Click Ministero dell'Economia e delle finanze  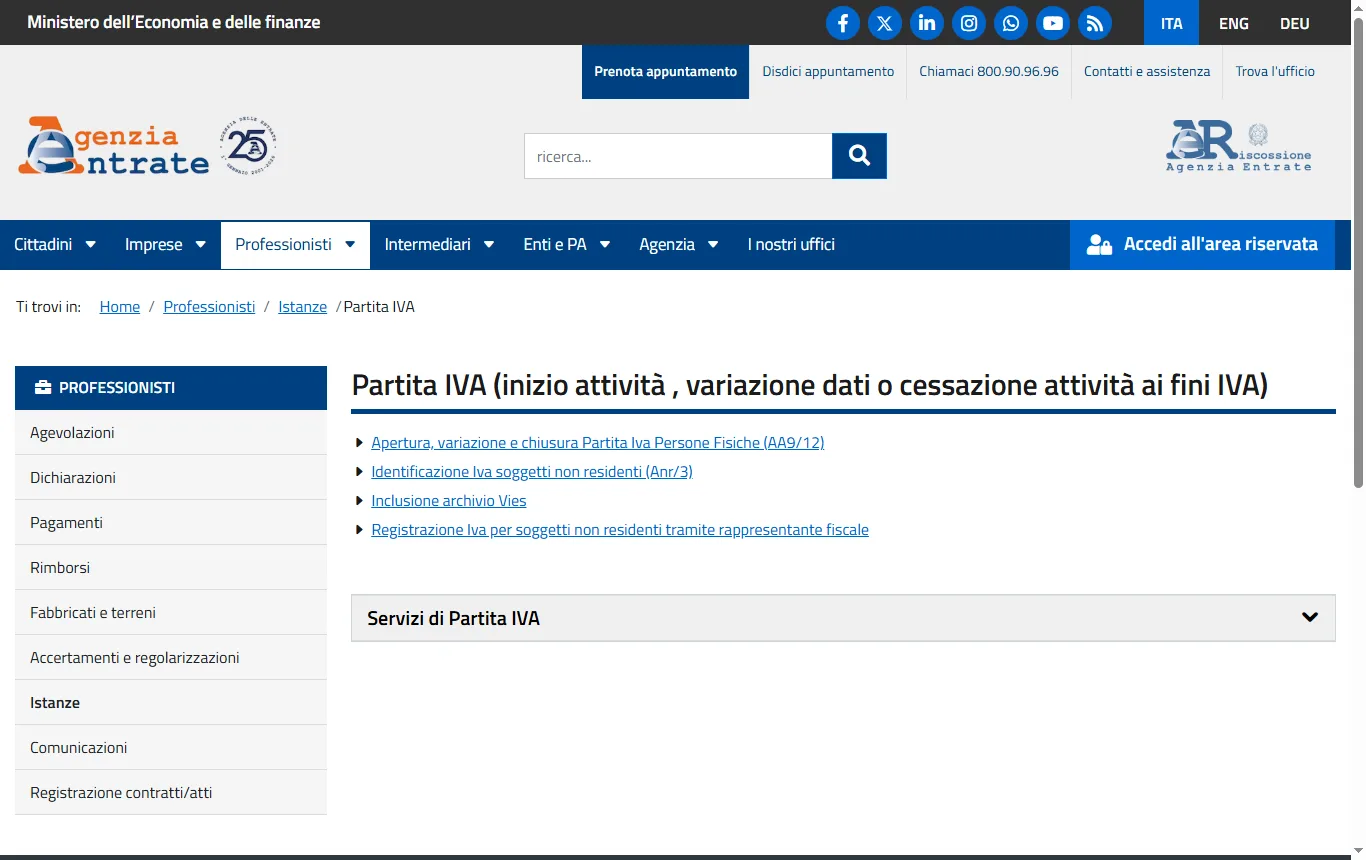[174, 22]
